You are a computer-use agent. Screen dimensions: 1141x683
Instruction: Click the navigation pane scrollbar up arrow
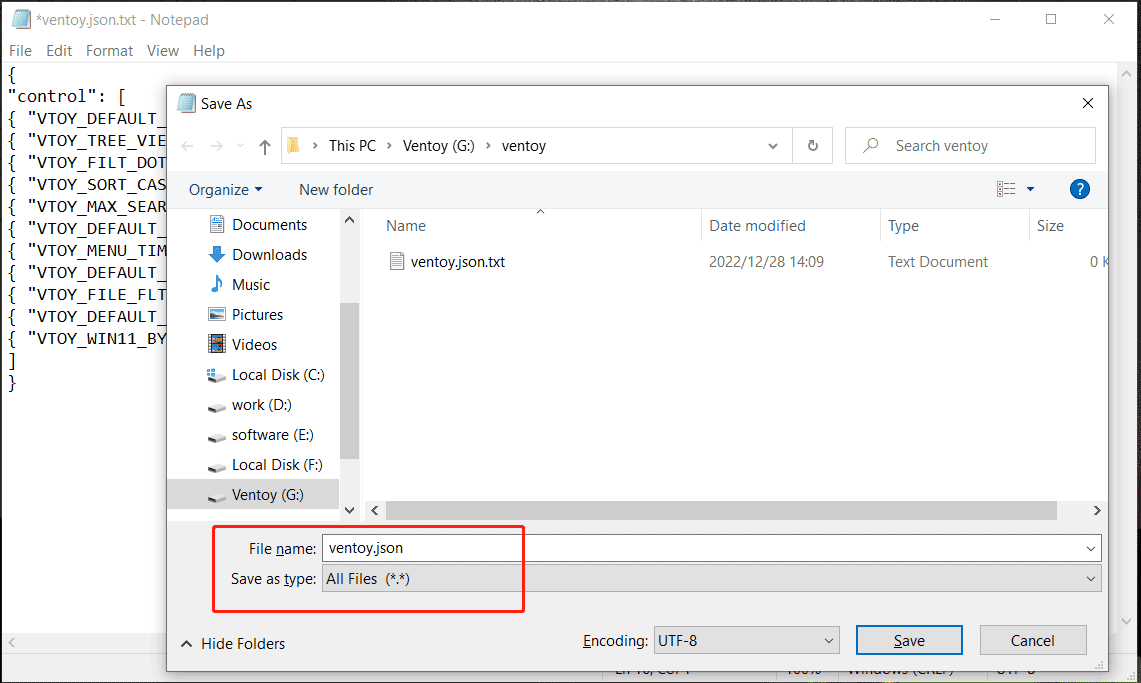click(x=349, y=220)
